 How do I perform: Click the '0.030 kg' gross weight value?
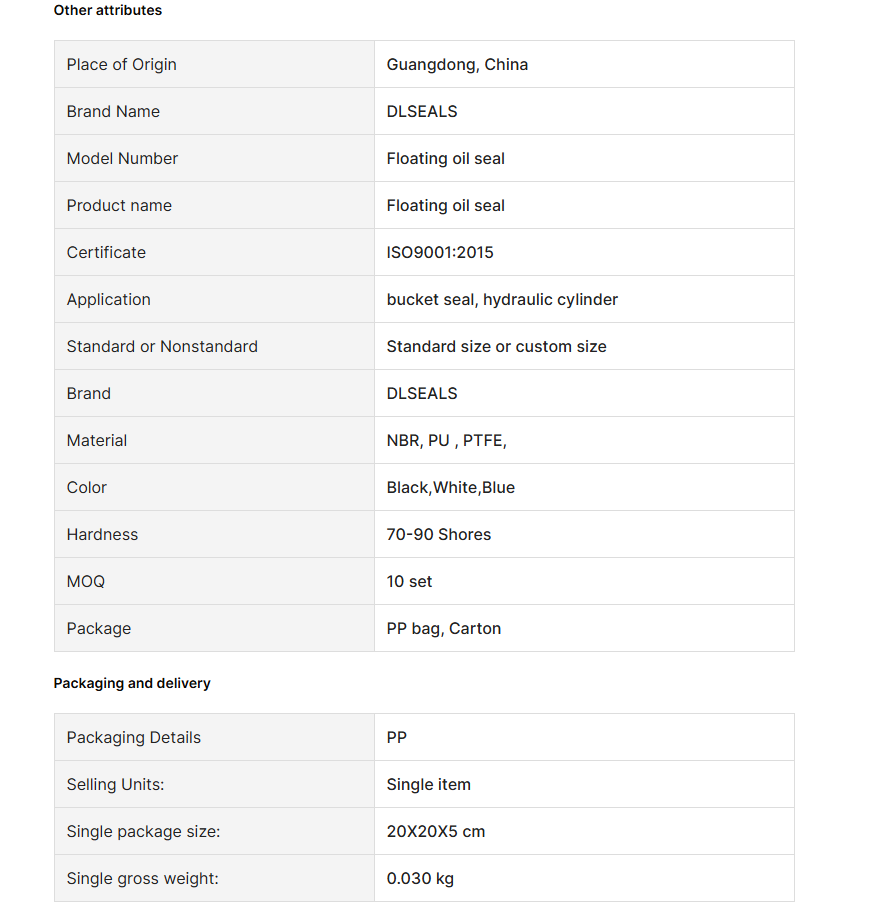pos(420,878)
